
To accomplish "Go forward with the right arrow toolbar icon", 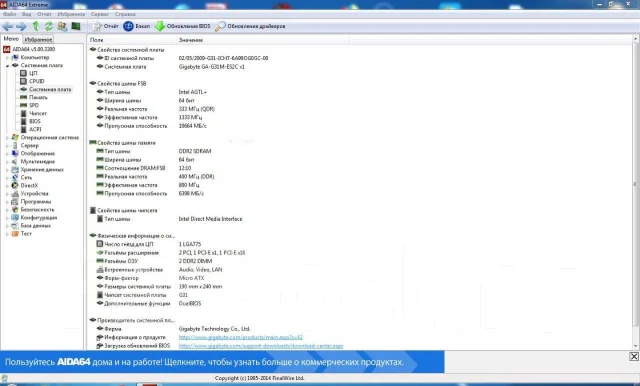I will point(21,27).
